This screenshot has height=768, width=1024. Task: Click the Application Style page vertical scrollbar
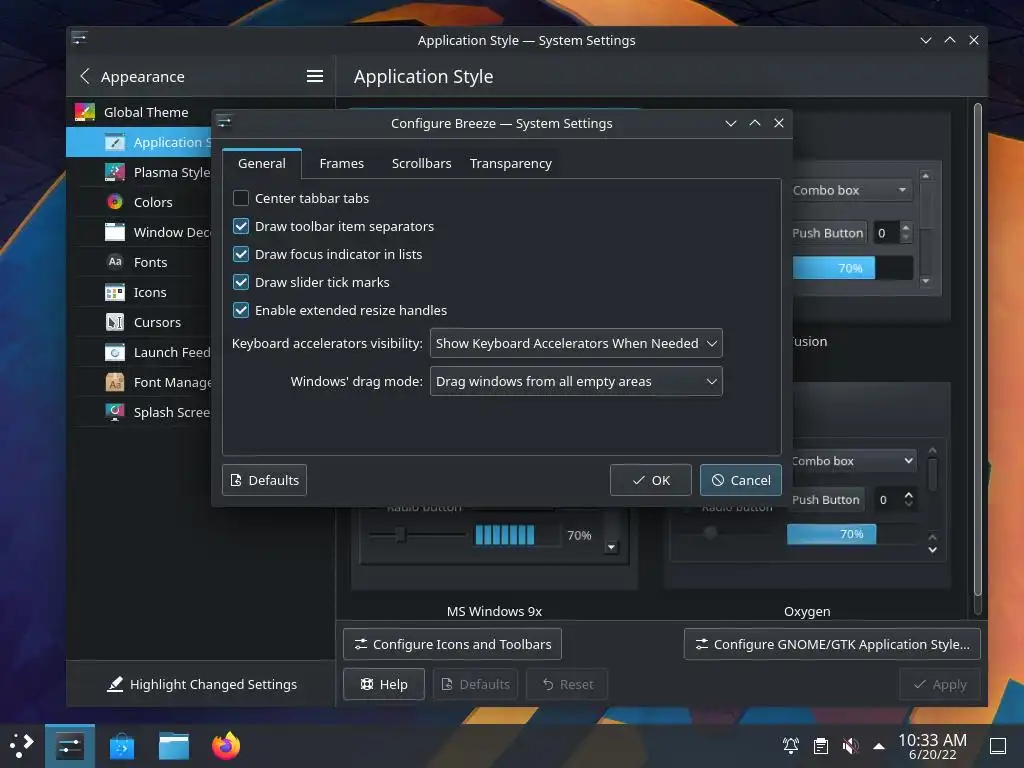pos(978,349)
